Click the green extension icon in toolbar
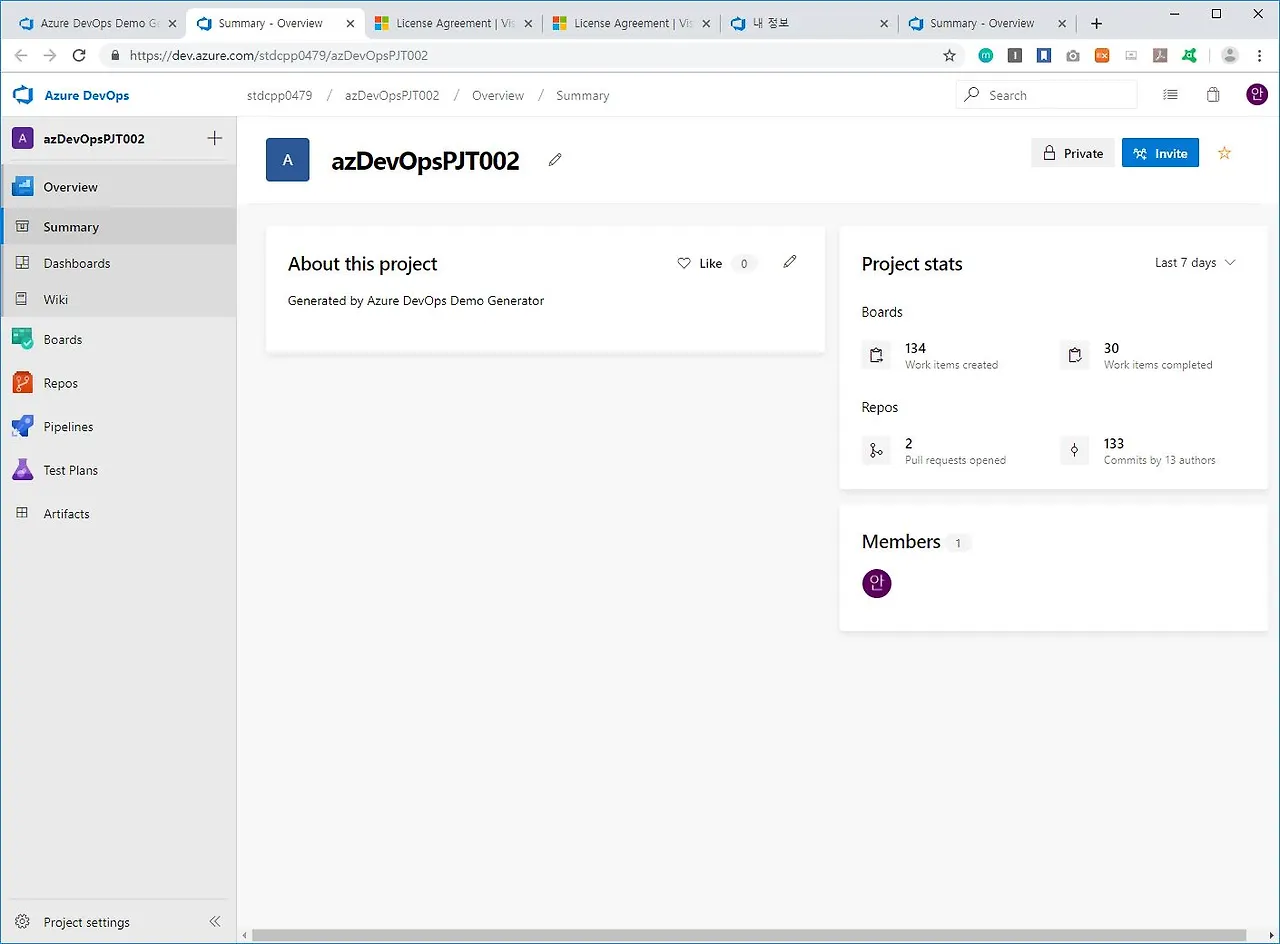This screenshot has height=944, width=1280. coord(1189,56)
